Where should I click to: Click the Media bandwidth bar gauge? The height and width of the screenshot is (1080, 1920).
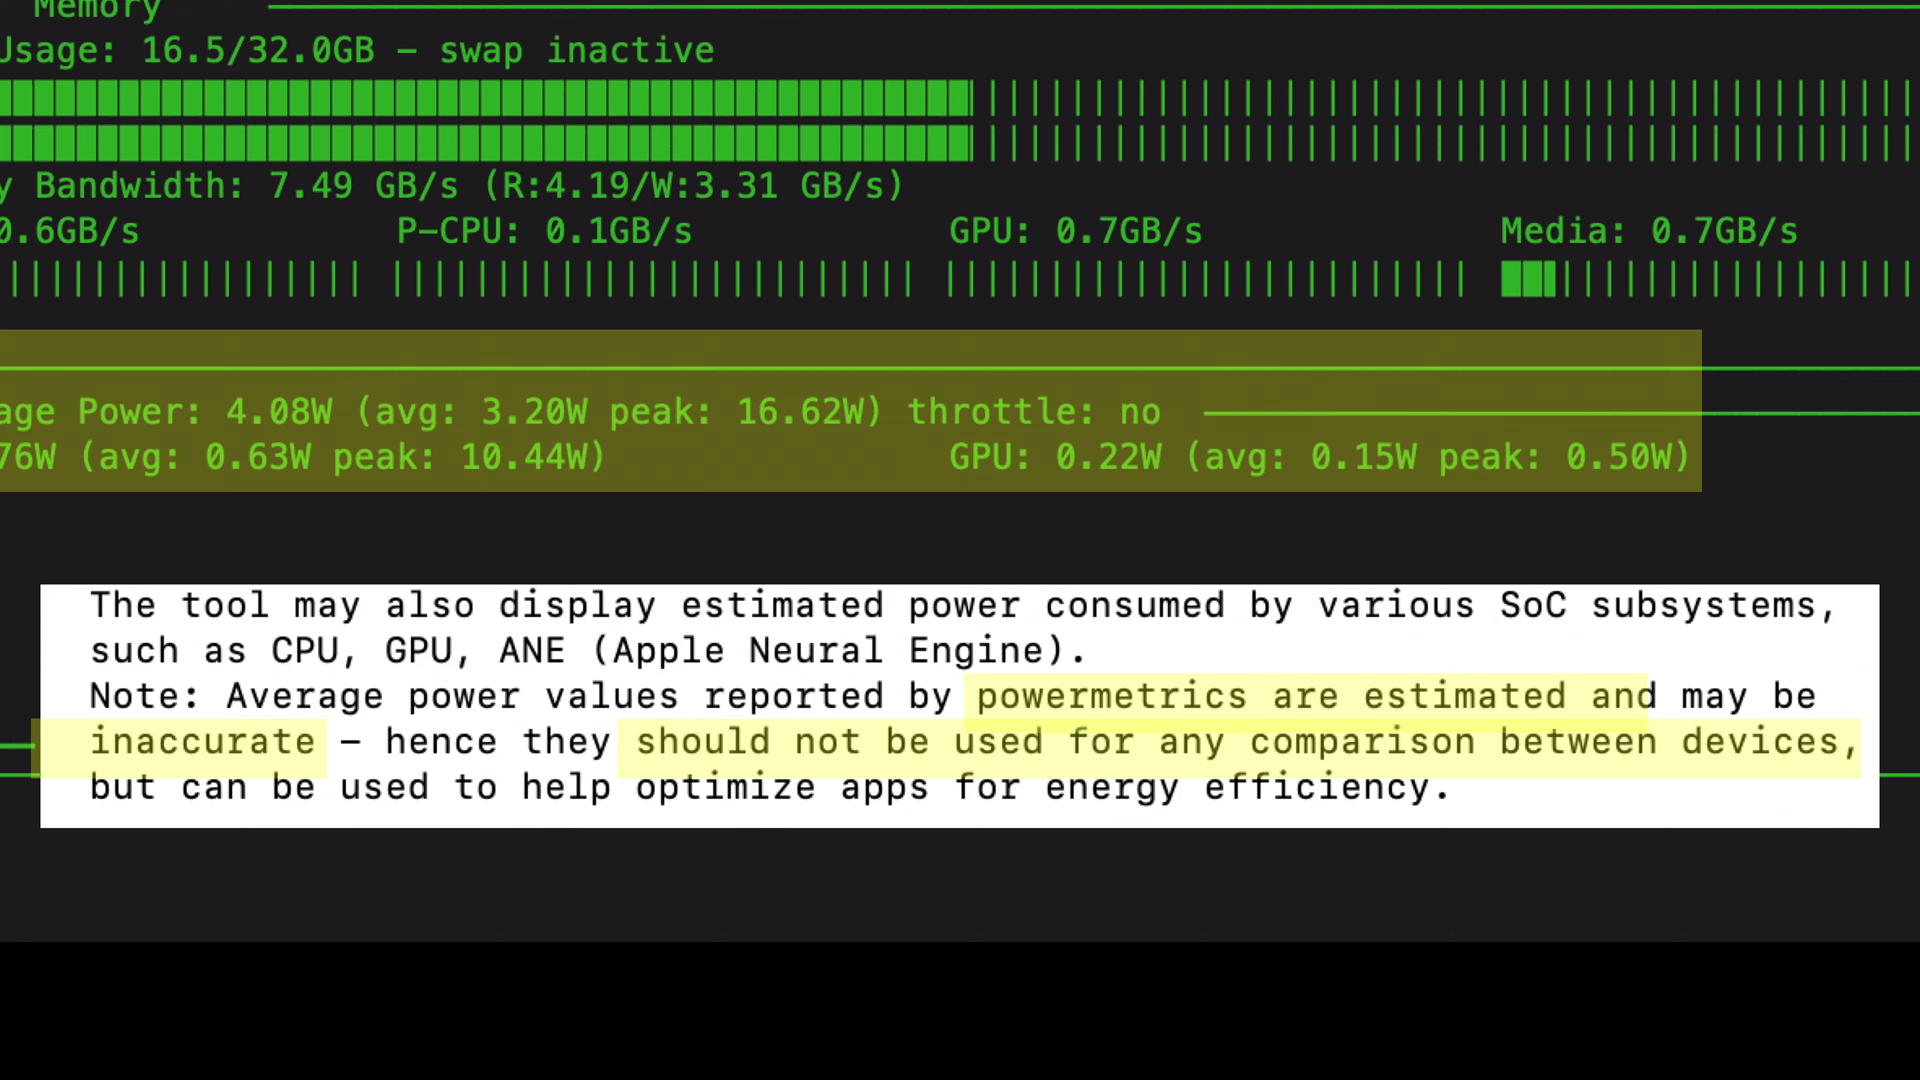(x=1706, y=280)
